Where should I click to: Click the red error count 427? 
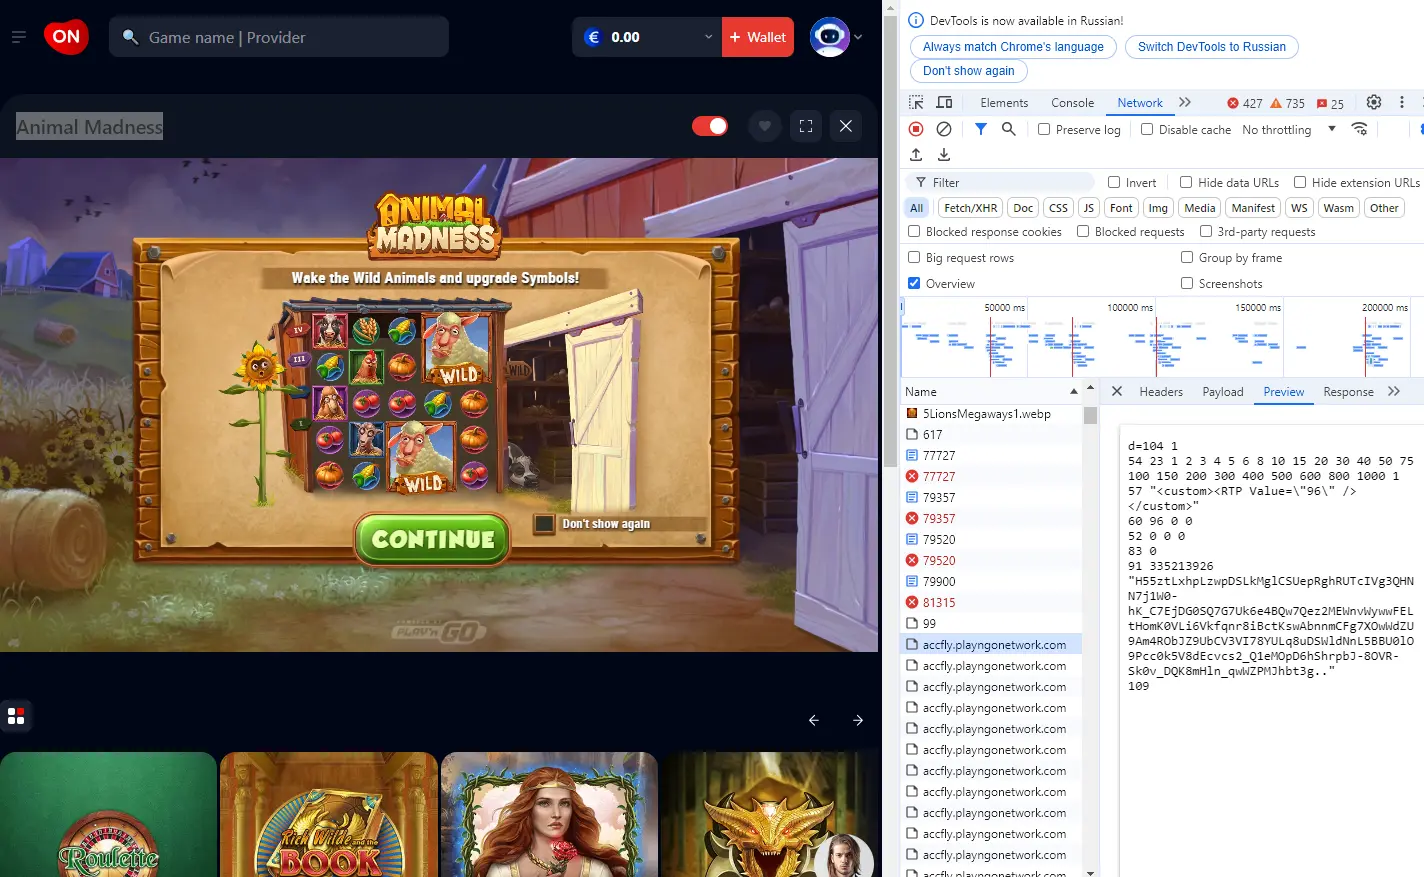1245,103
